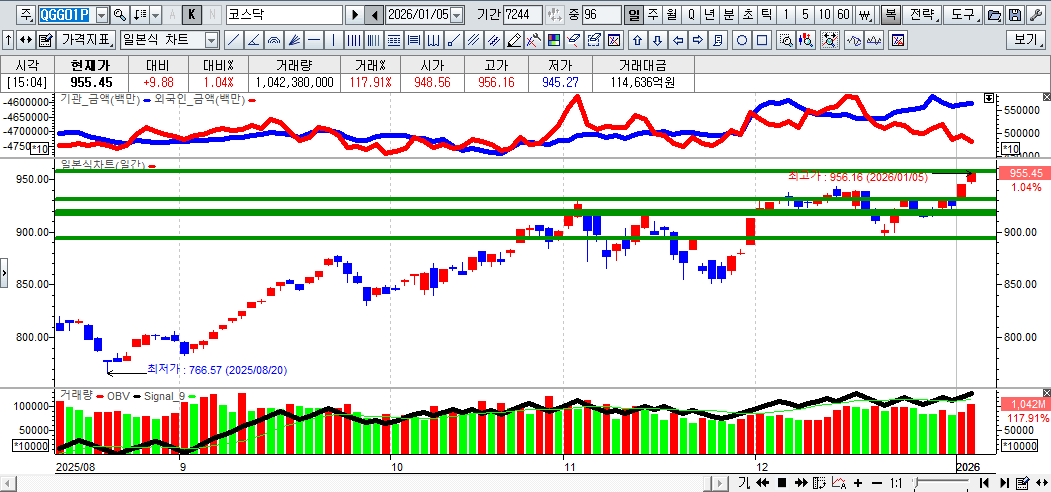Viewport: 1051px width, 492px height.
Task: Select the ellipse shape drawing tool
Action: pos(742,40)
